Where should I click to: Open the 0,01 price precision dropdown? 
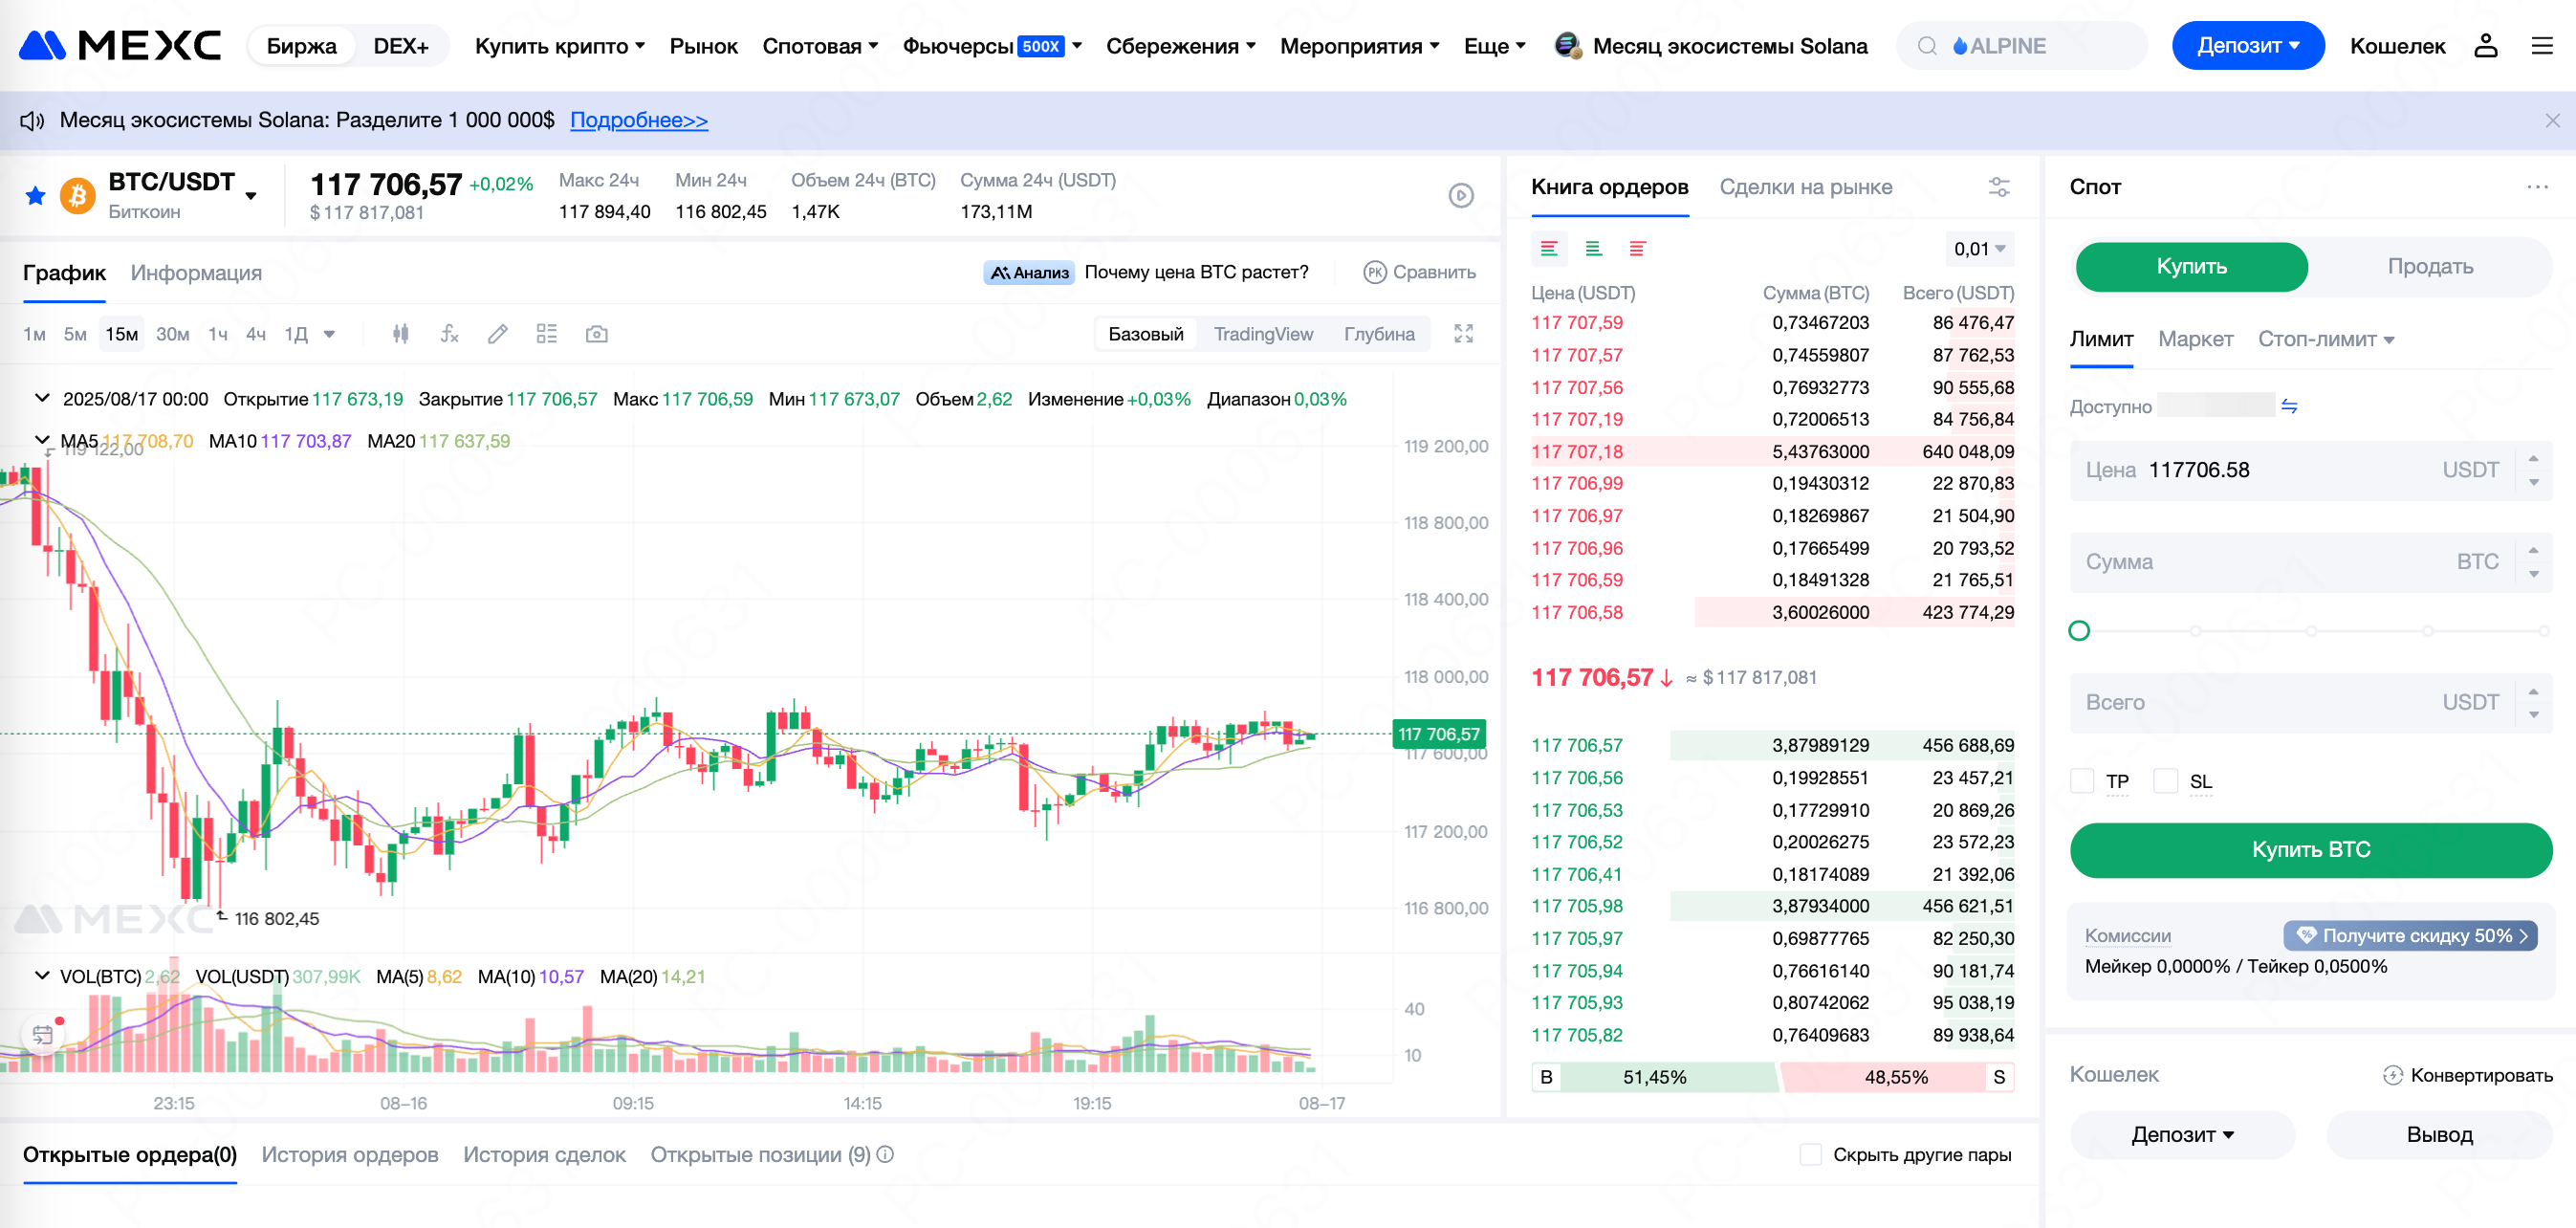point(1980,249)
